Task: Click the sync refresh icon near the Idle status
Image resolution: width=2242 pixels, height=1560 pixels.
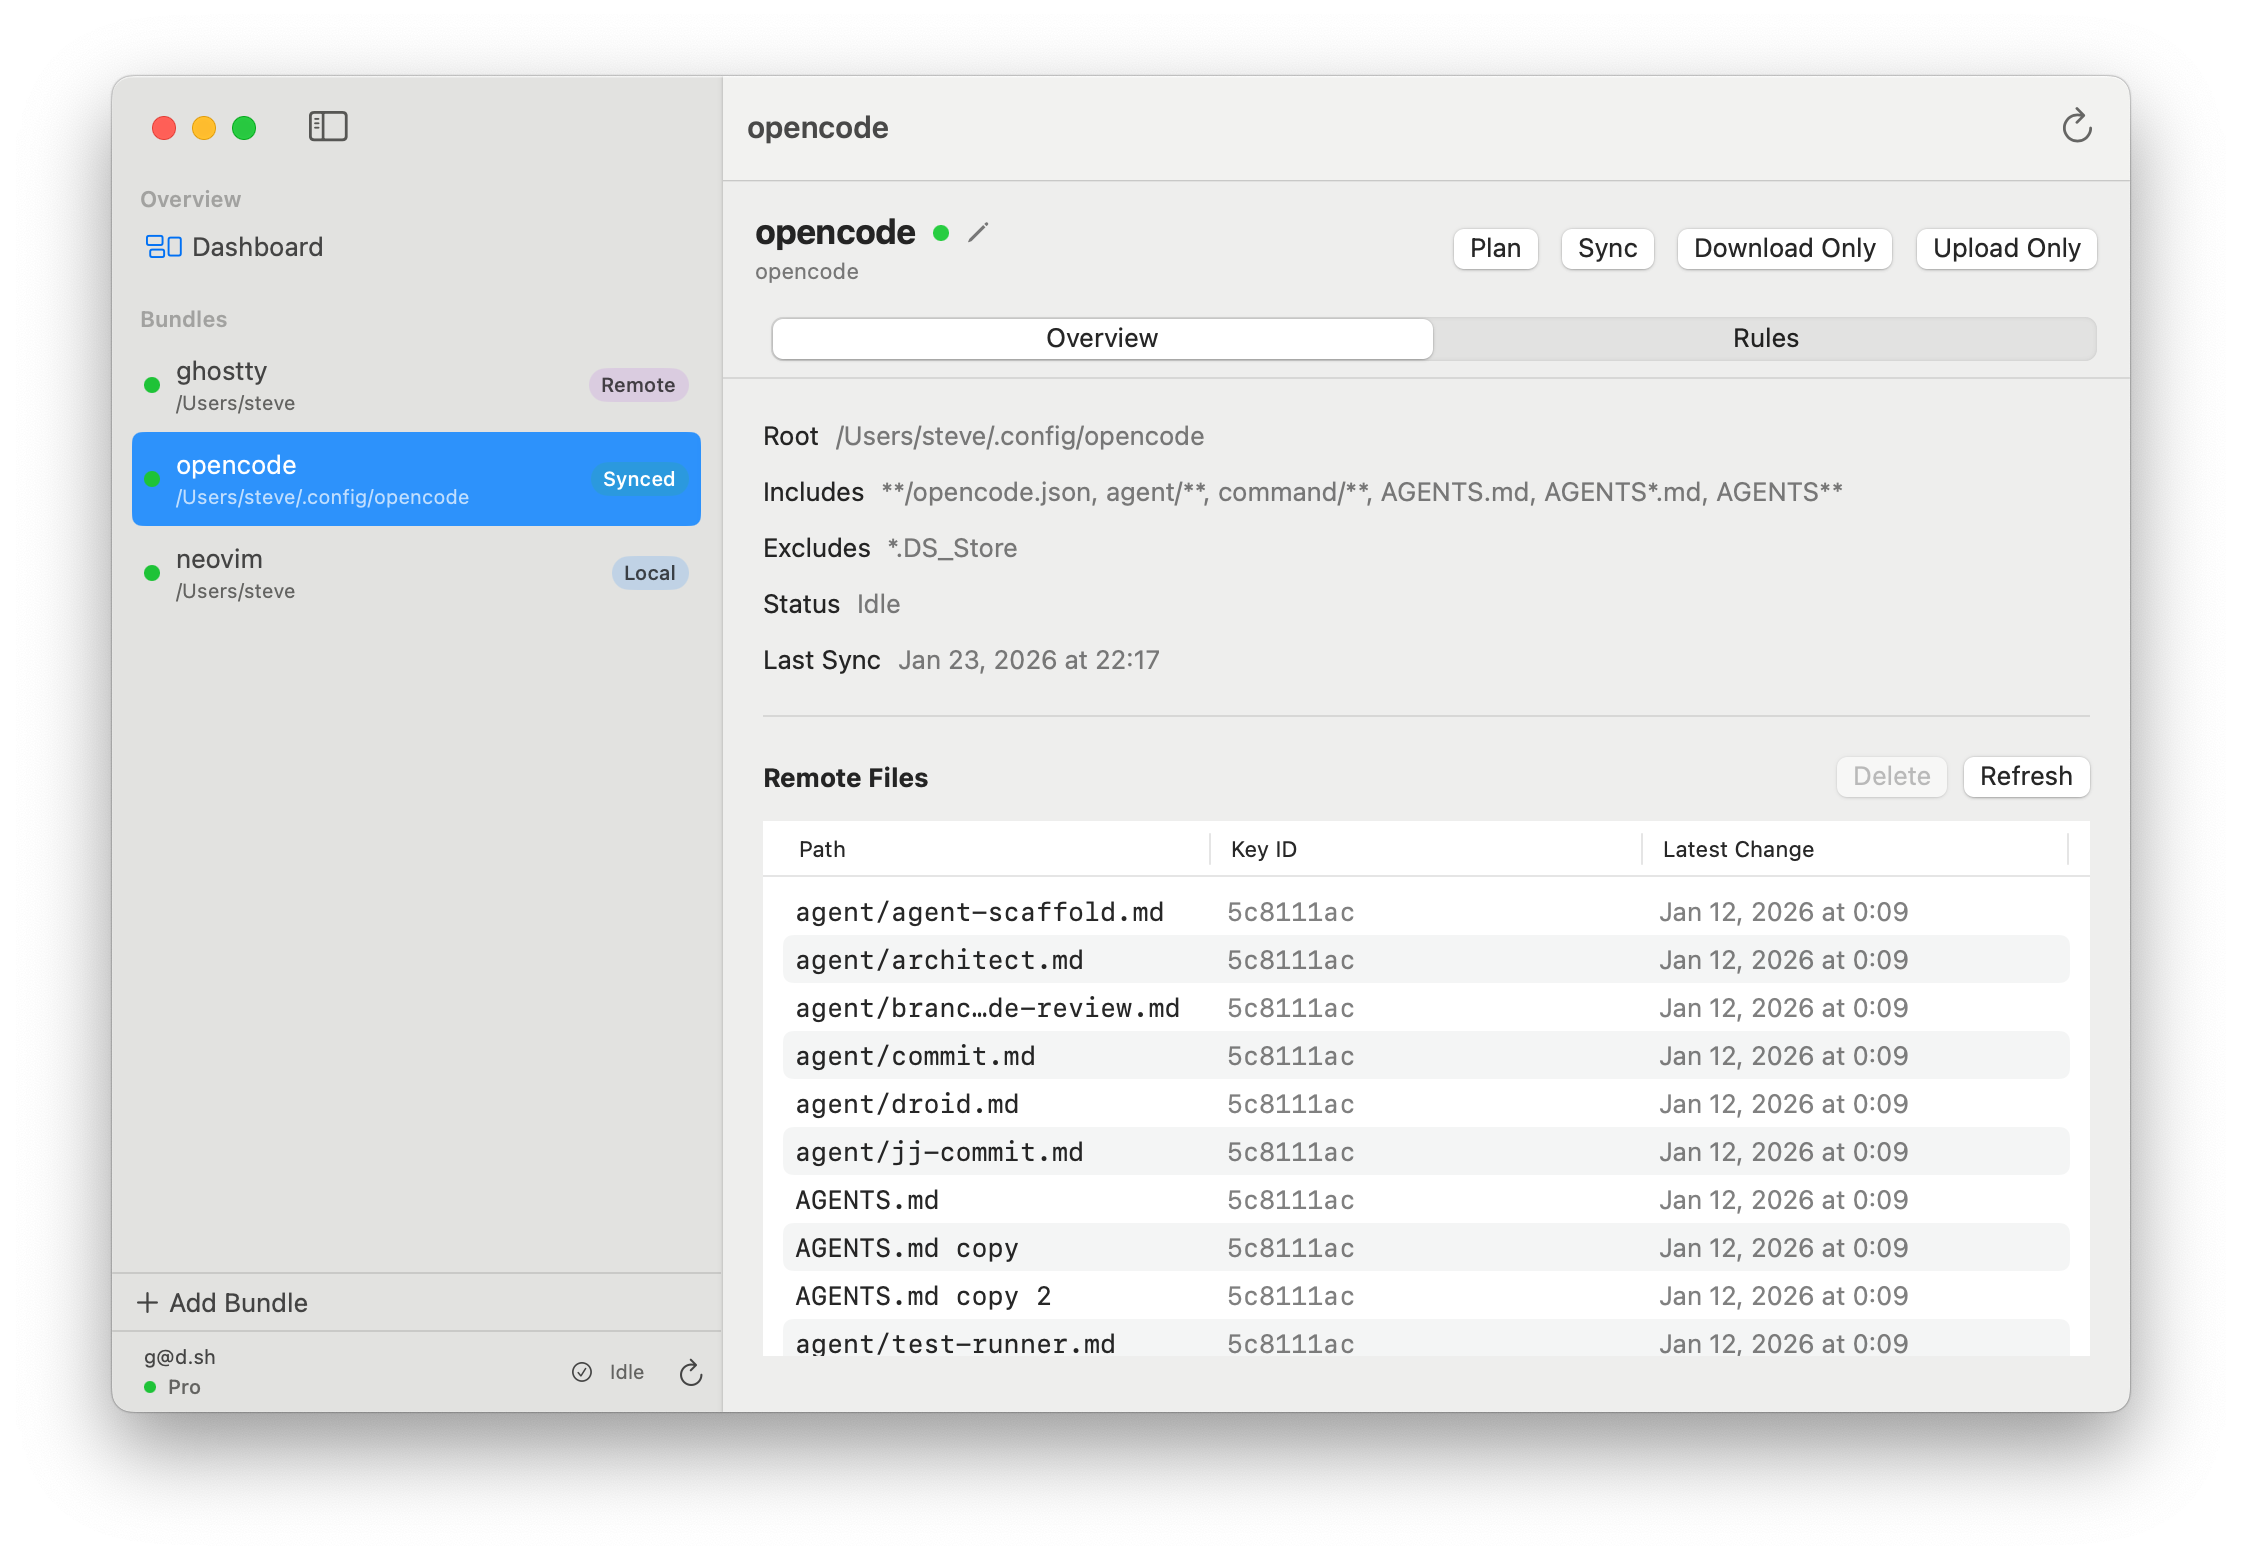Action: click(x=691, y=1372)
